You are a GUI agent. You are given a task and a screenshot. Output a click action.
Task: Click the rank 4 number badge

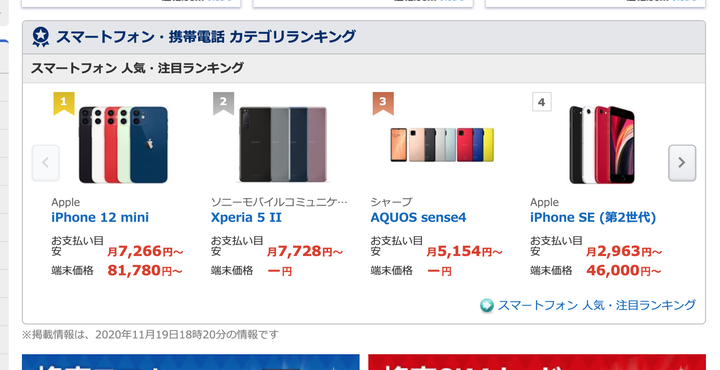(542, 102)
